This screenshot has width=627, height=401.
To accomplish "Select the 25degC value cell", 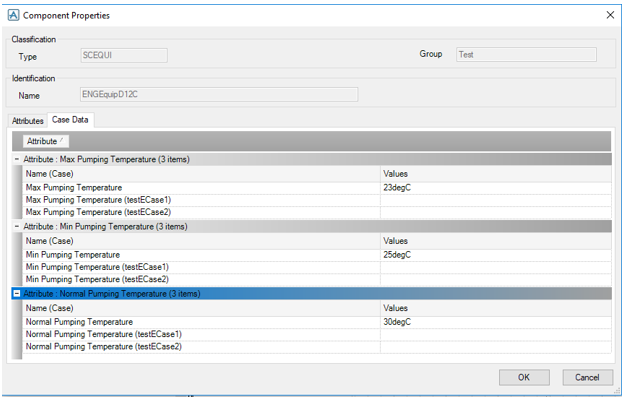I will pyautogui.click(x=495, y=255).
